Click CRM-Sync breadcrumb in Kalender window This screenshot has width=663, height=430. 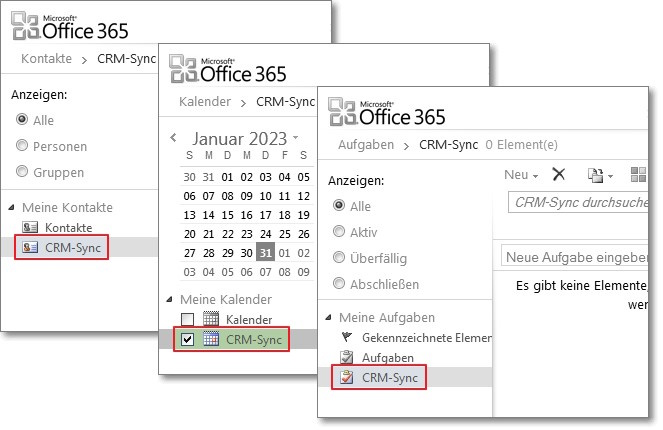(285, 101)
